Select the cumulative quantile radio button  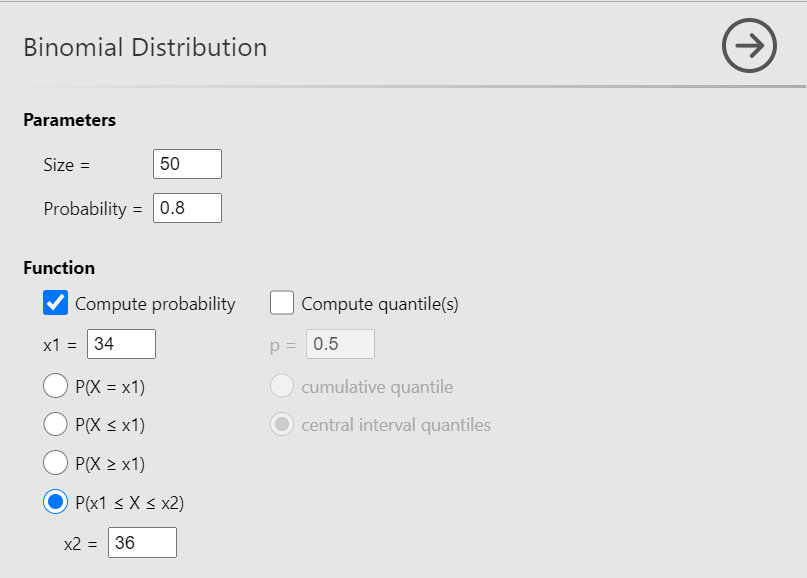(282, 386)
